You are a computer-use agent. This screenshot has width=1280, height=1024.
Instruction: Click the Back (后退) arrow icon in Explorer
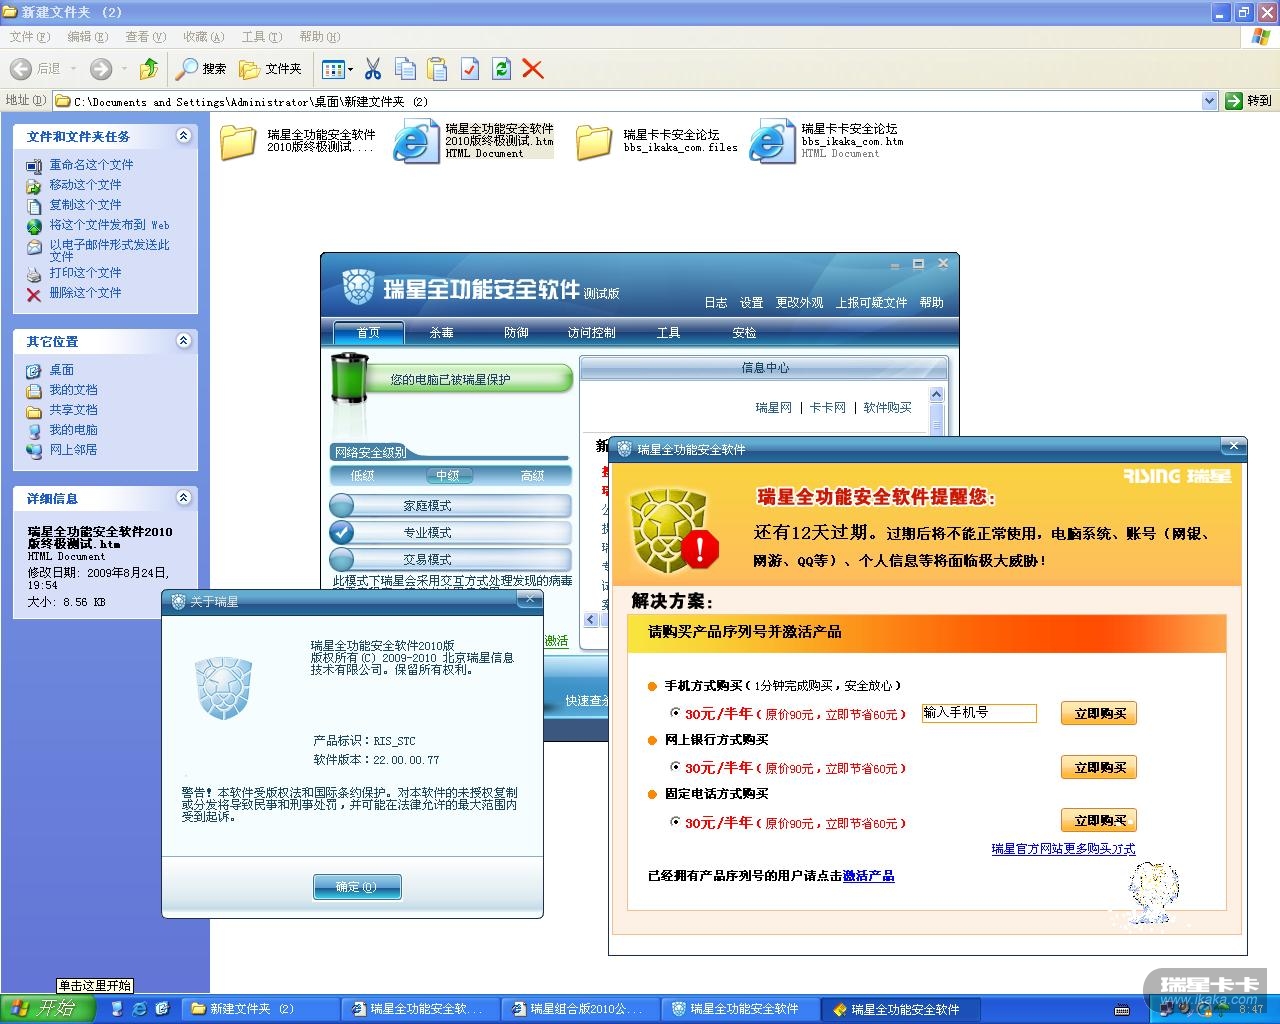[21, 69]
